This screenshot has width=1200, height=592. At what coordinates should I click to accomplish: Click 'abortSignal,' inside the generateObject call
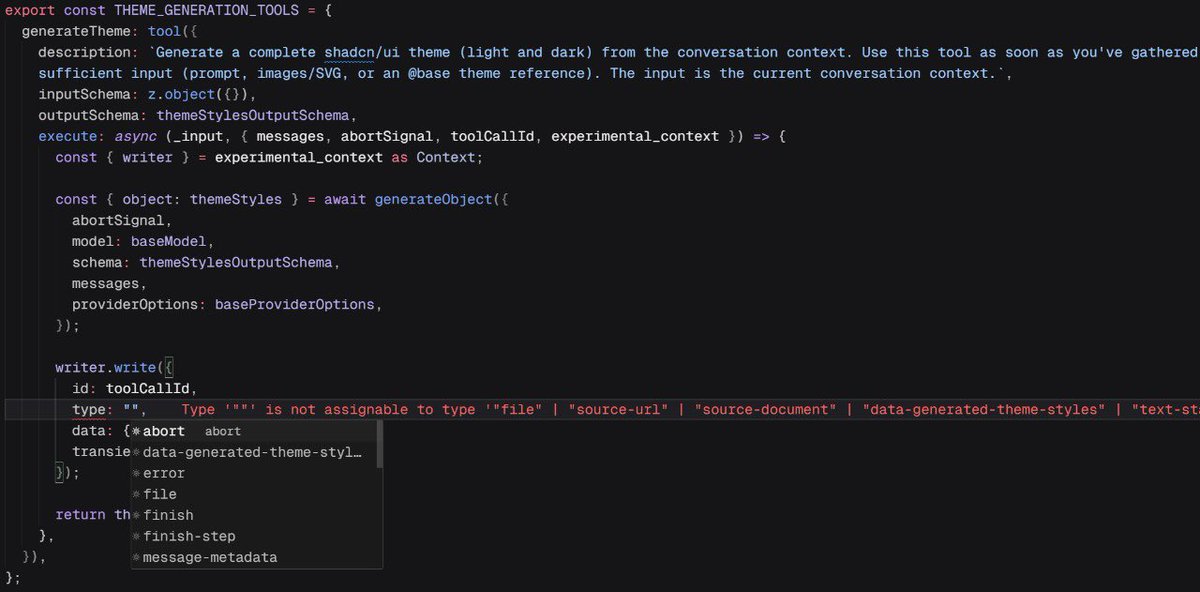pyautogui.click(x=121, y=220)
